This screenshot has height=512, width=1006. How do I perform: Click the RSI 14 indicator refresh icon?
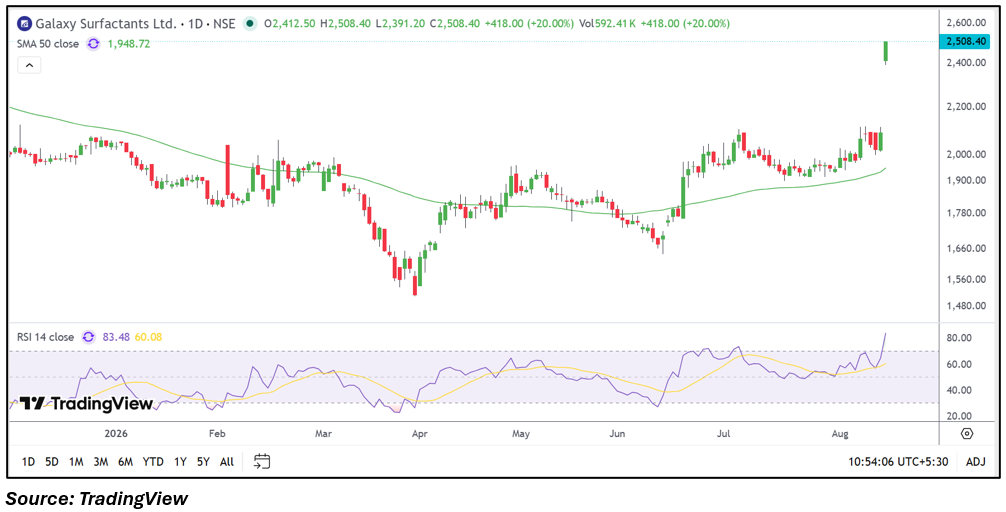tap(89, 337)
